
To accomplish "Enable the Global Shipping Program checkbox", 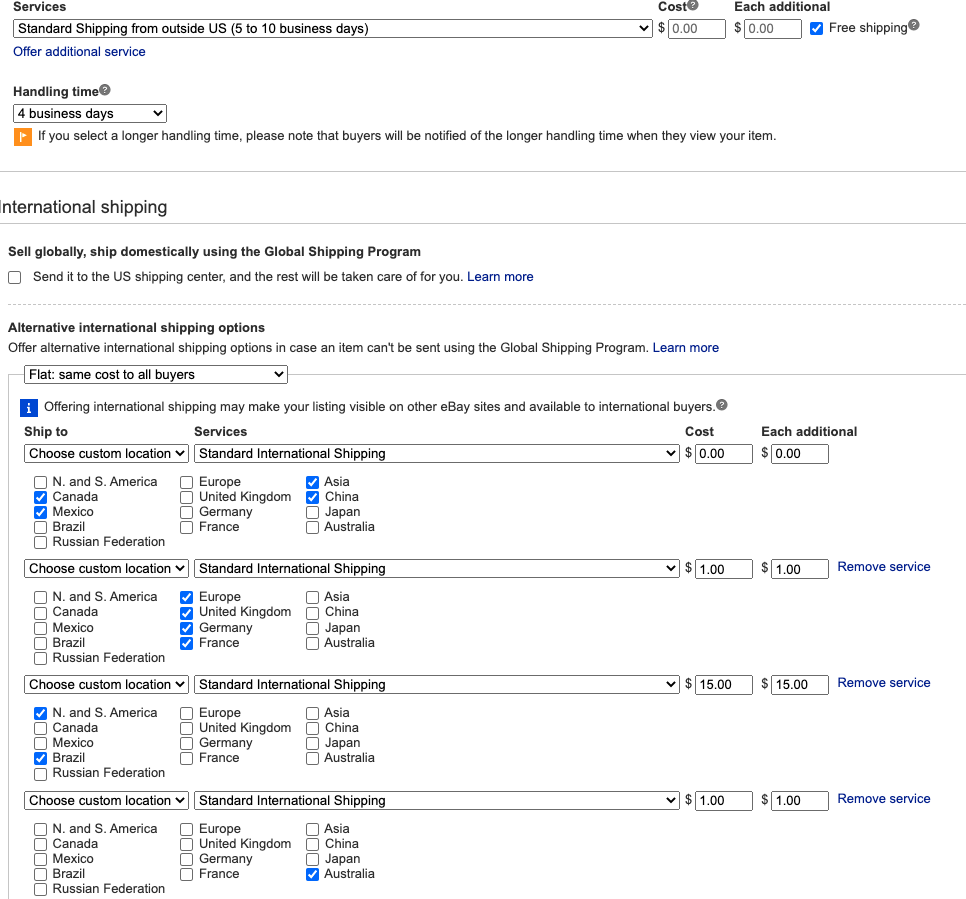I will click(x=15, y=277).
